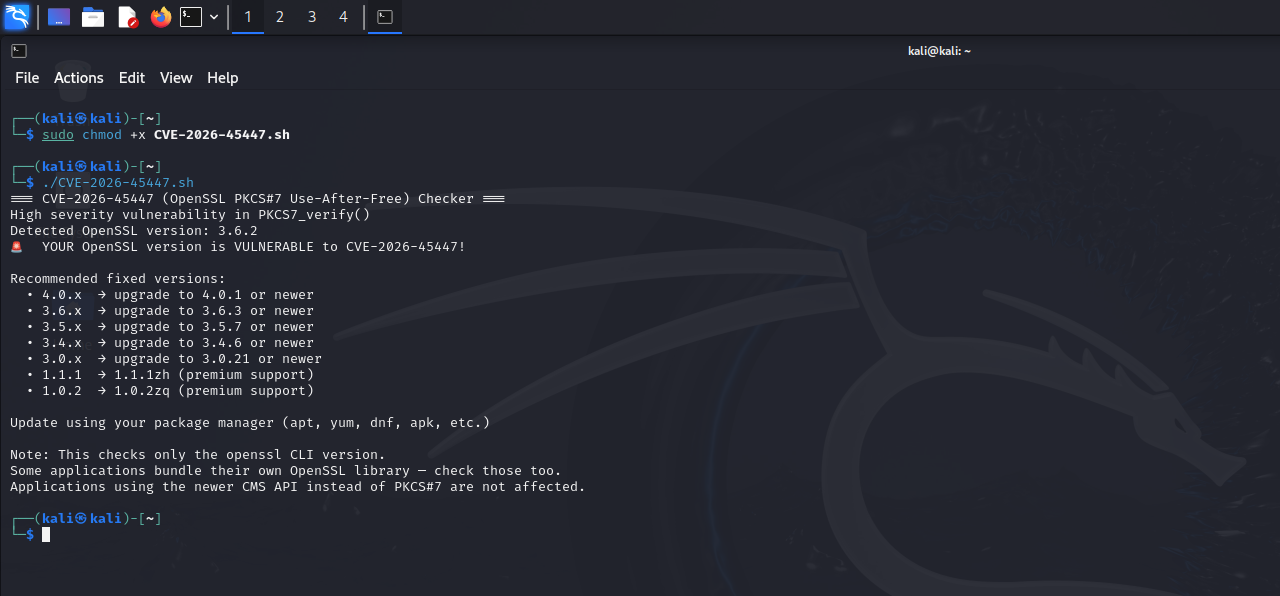Image resolution: width=1280 pixels, height=596 pixels.
Task: Click the terminal cursor at the last prompt
Action: click(46, 534)
